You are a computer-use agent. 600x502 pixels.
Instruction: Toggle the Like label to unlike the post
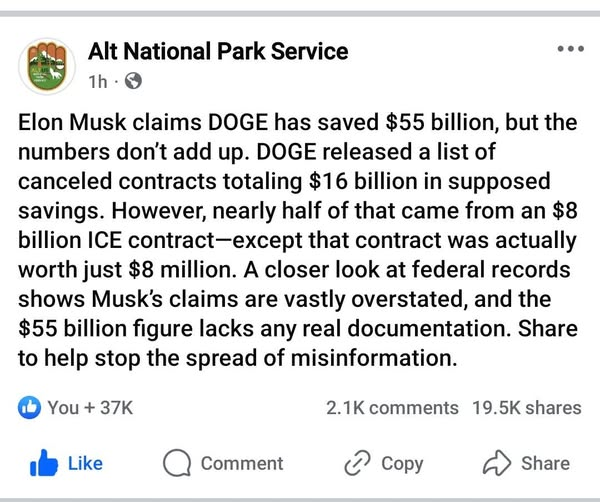(x=85, y=463)
